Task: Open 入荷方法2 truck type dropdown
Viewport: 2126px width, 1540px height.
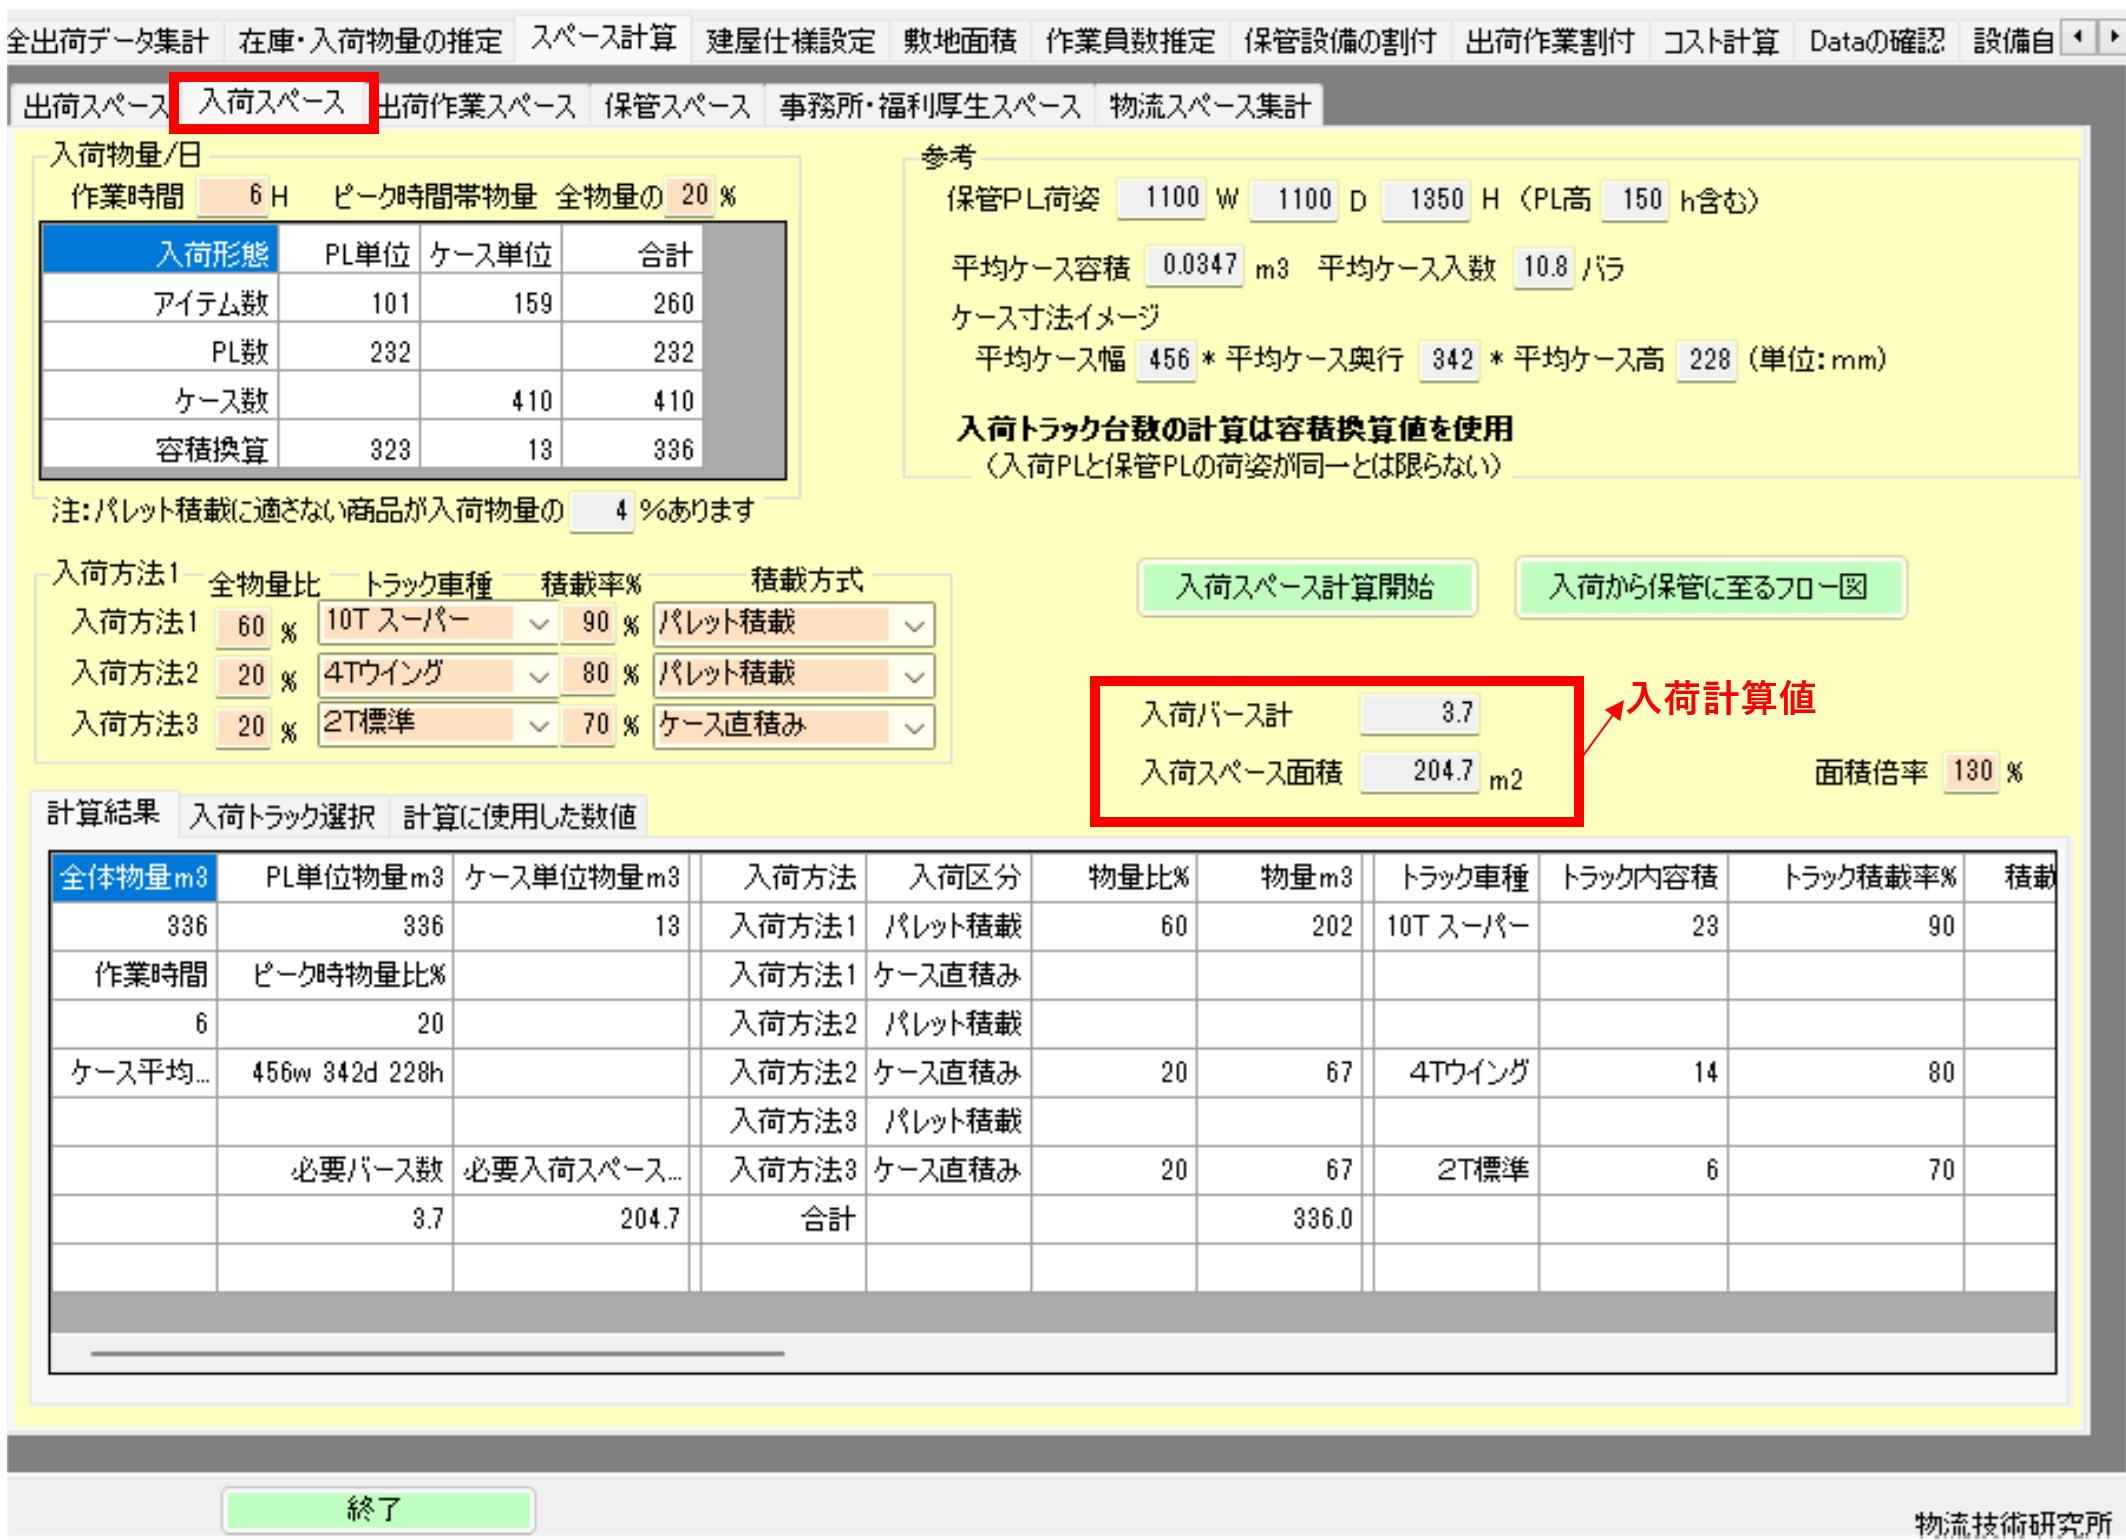Action: tap(539, 677)
